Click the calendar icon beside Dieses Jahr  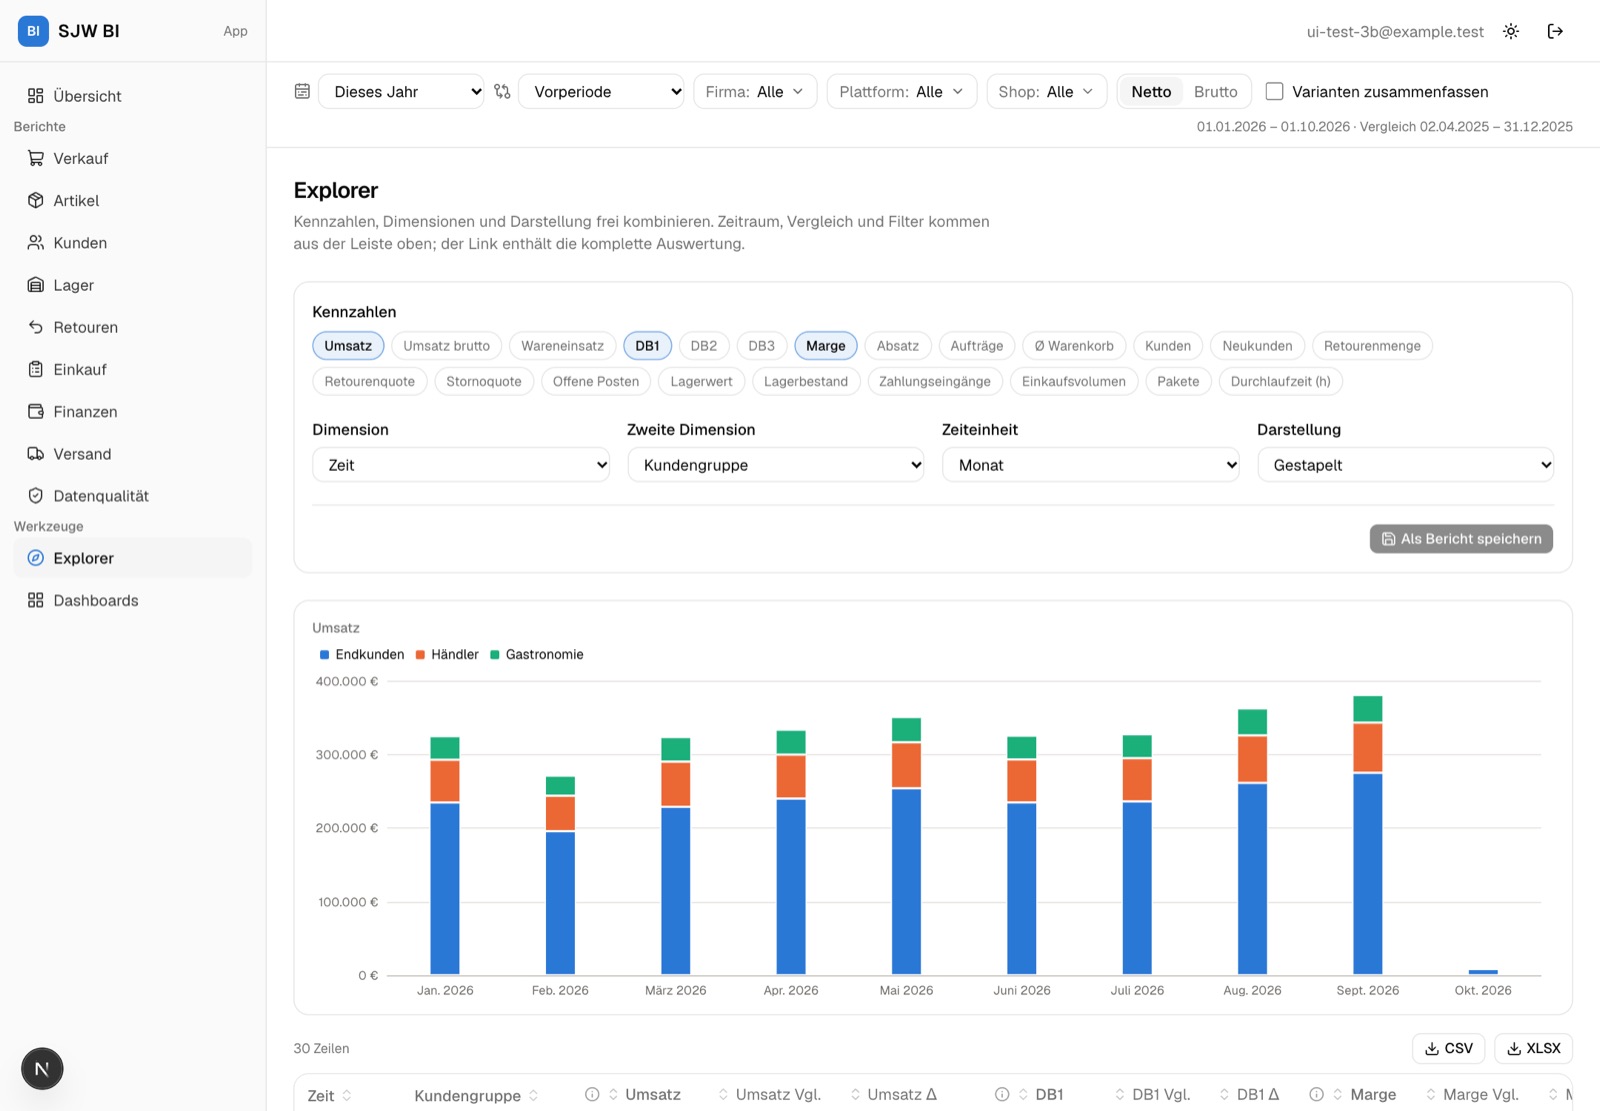click(x=302, y=91)
